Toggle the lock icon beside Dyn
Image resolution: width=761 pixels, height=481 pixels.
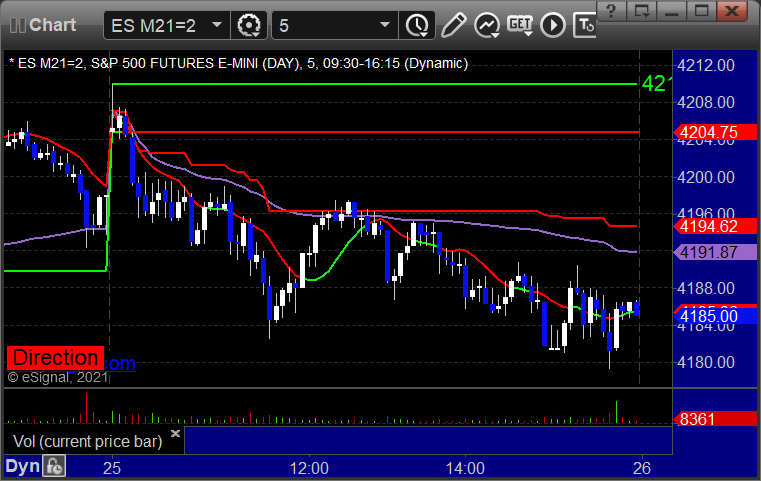tap(54, 466)
